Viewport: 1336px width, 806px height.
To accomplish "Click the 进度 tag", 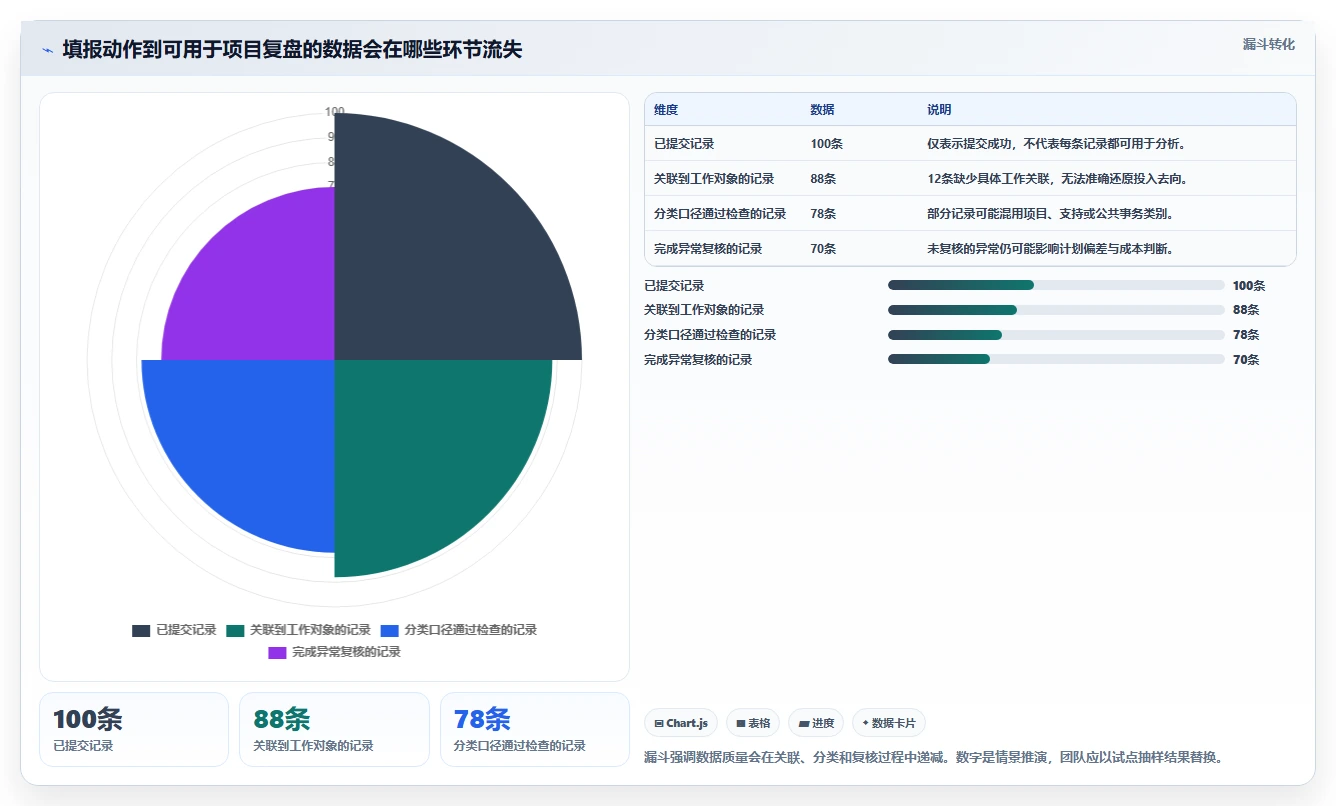I will point(816,723).
